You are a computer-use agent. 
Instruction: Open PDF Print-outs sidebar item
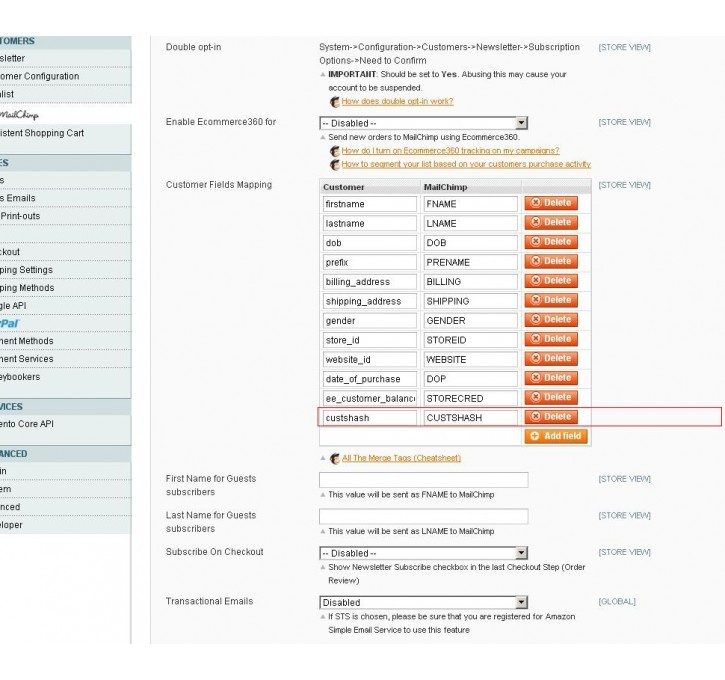tap(65, 216)
